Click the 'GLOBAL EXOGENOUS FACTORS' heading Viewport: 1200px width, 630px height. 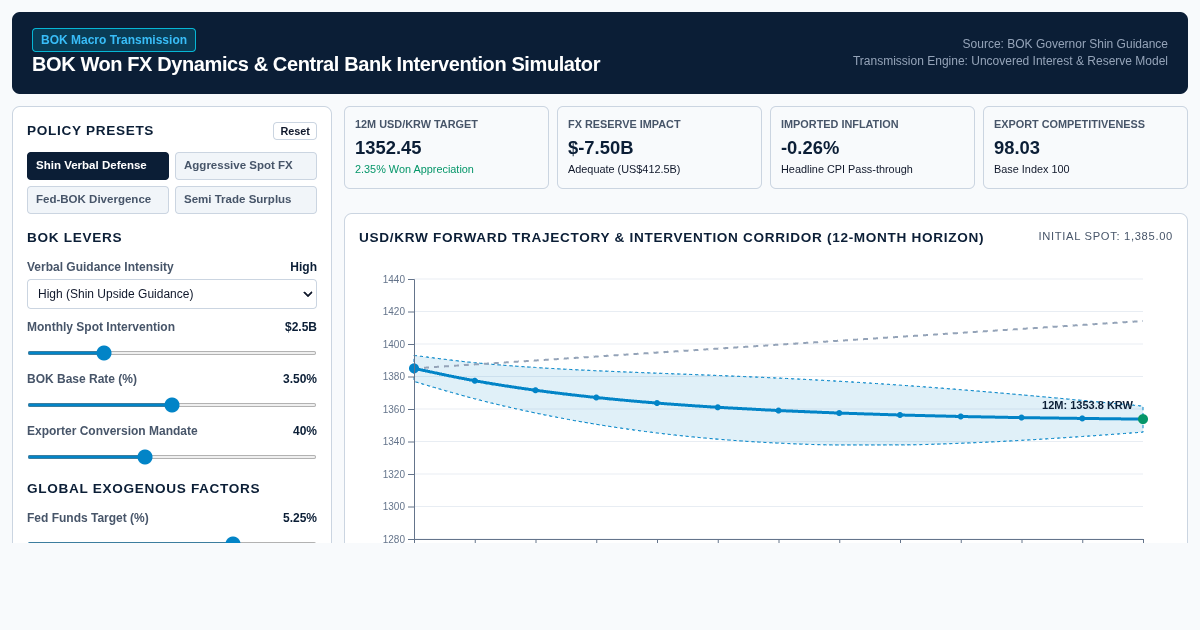pos(143,488)
